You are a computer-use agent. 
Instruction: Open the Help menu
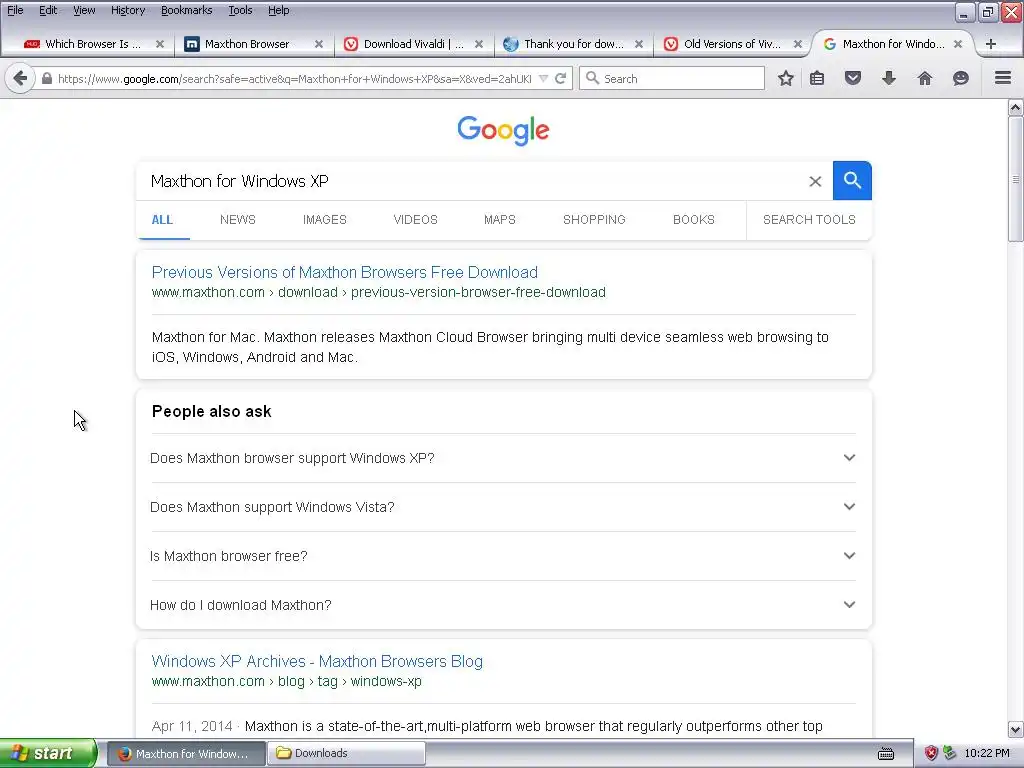[x=279, y=10]
